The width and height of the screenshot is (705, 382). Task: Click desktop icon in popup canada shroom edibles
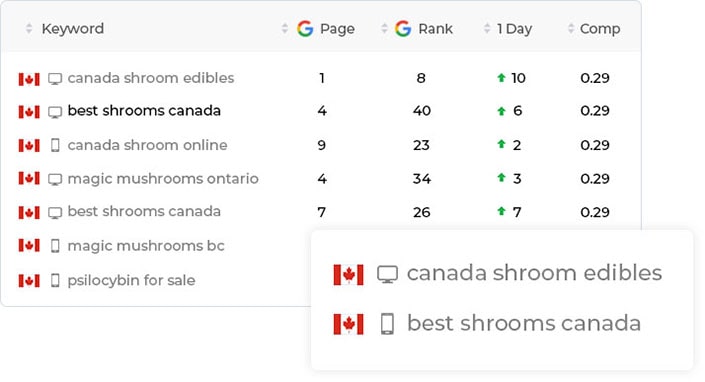pyautogui.click(x=387, y=274)
